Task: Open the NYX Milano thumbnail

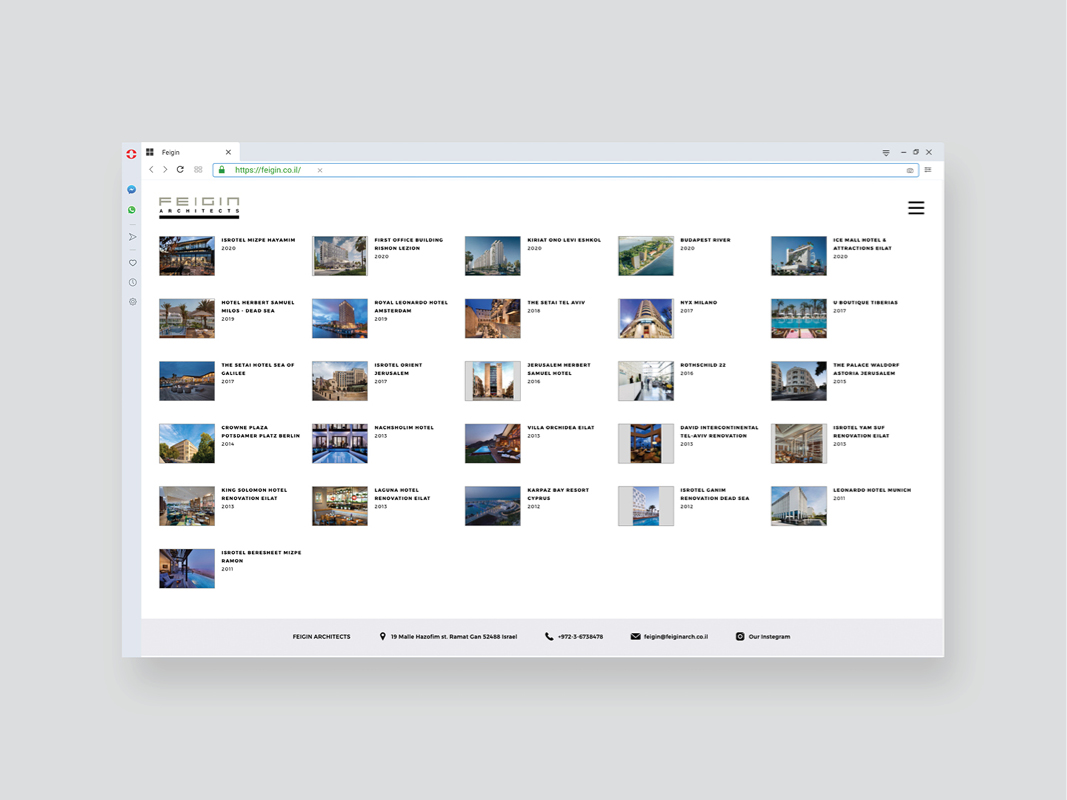Action: point(646,318)
